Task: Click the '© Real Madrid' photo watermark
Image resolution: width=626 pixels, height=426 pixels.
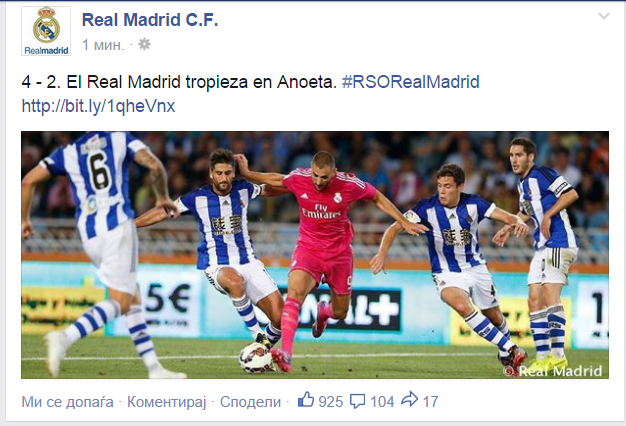Action: point(553,371)
